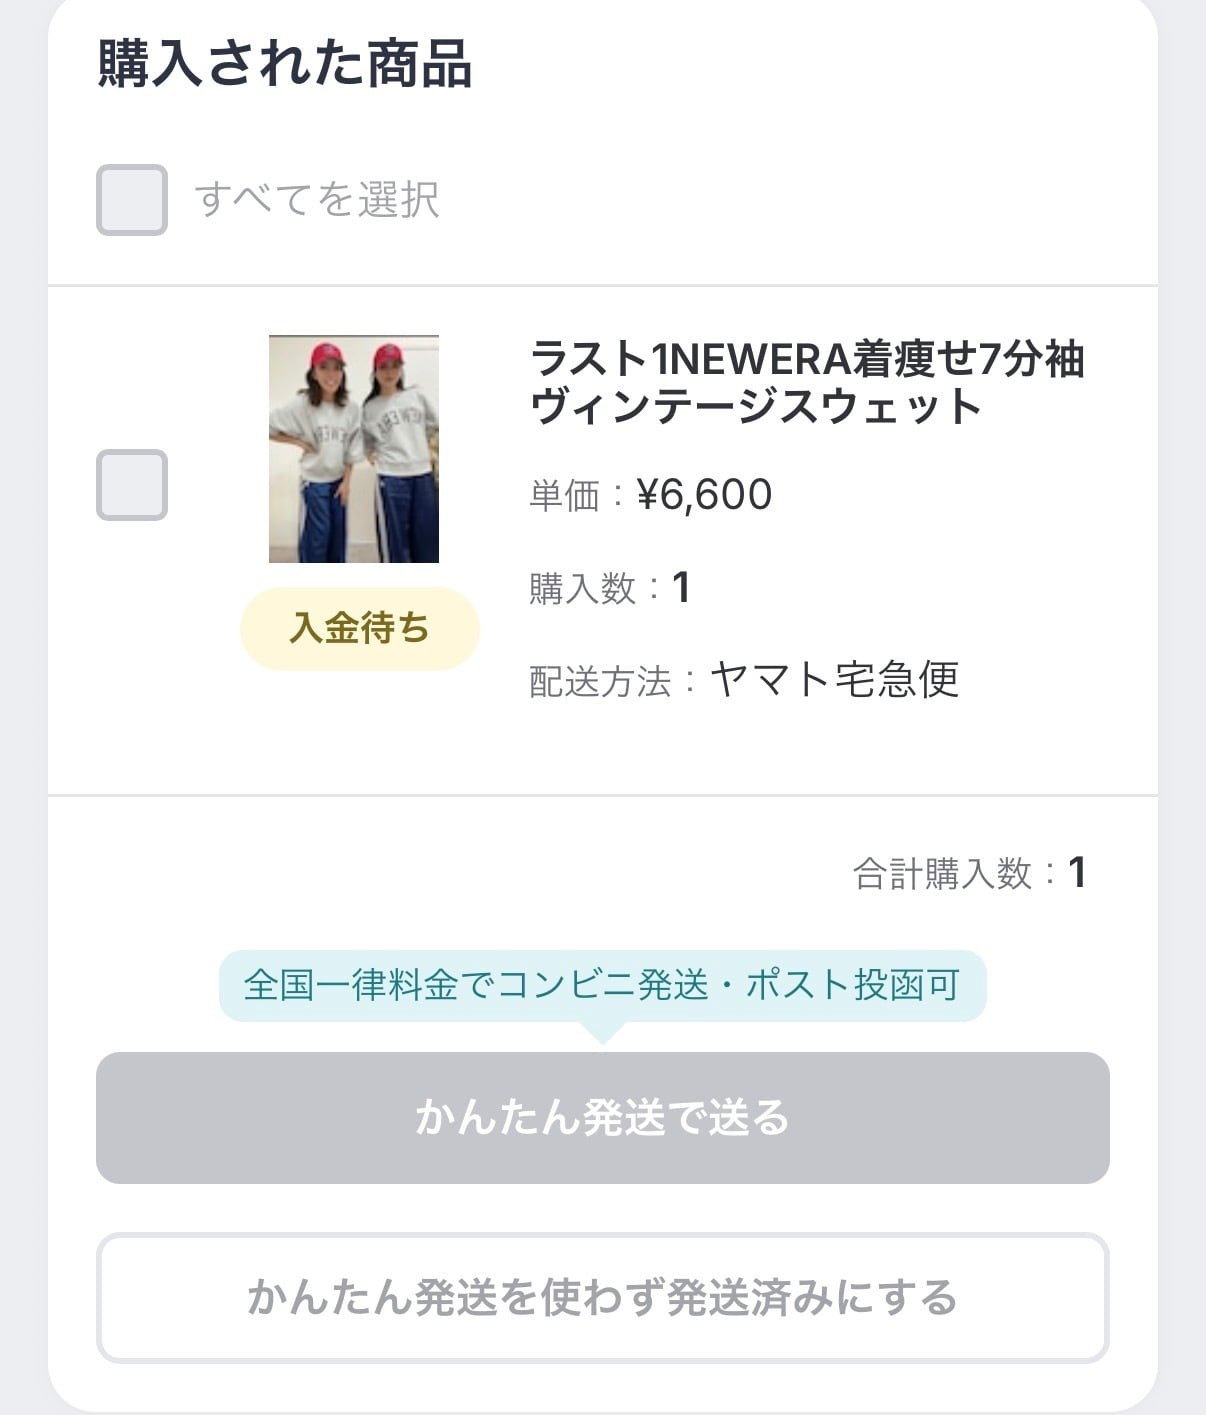Click the ヴィンテージスウェット title line

pos(755,407)
